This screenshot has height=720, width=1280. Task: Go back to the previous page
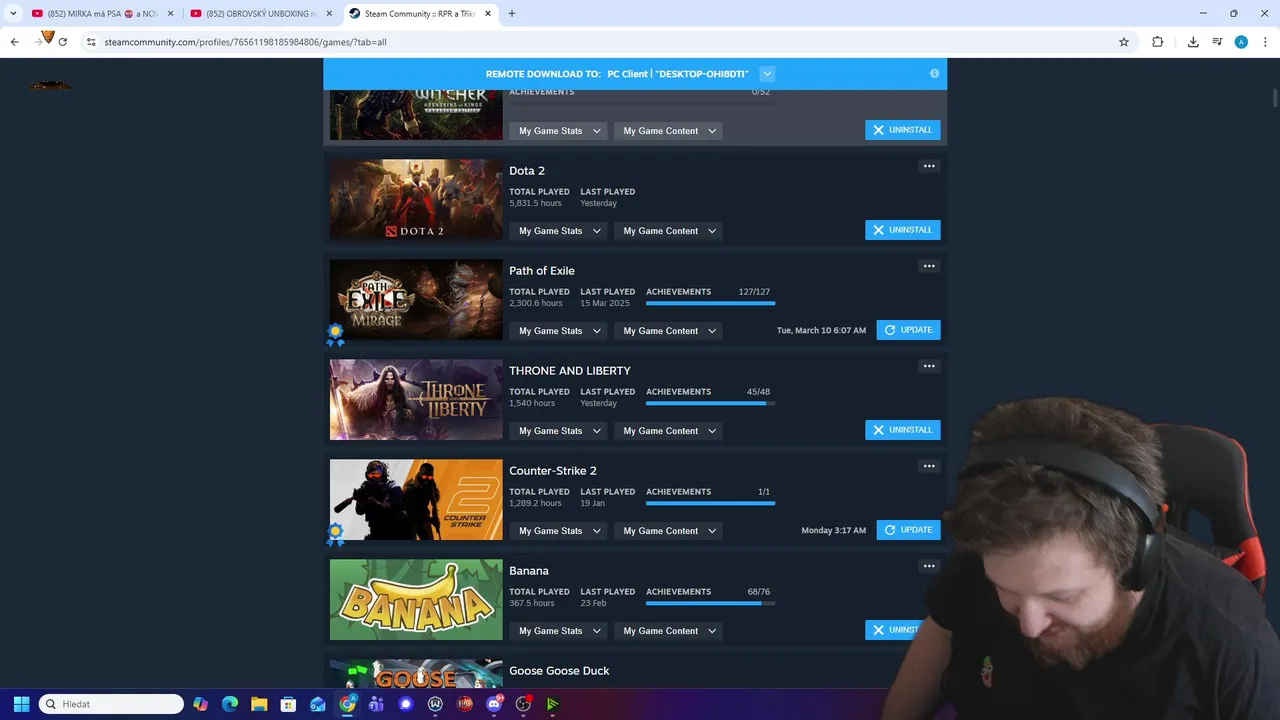click(x=14, y=42)
